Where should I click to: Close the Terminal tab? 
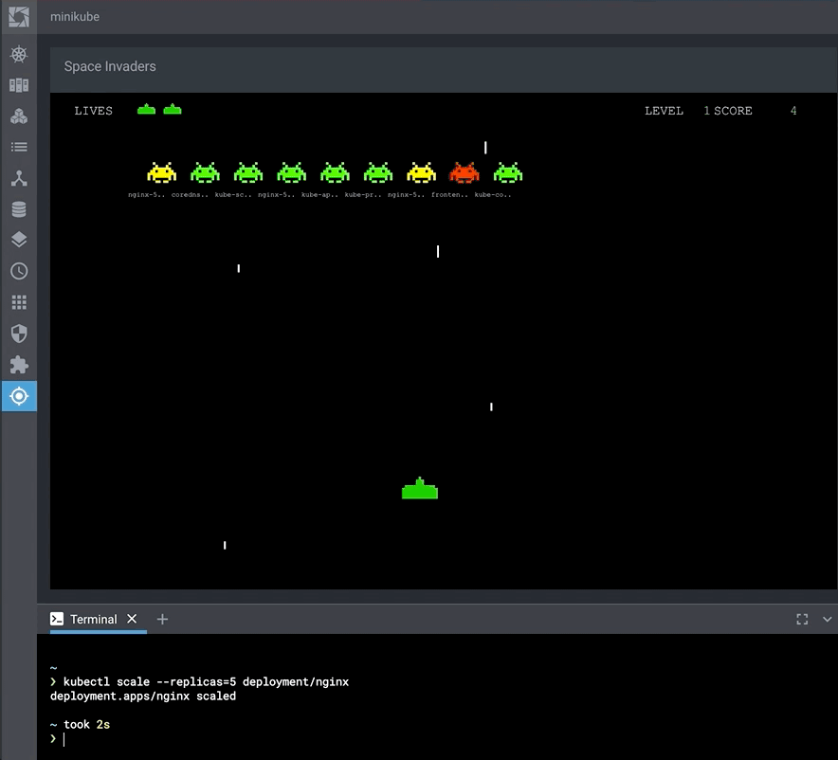pyautogui.click(x=132, y=619)
